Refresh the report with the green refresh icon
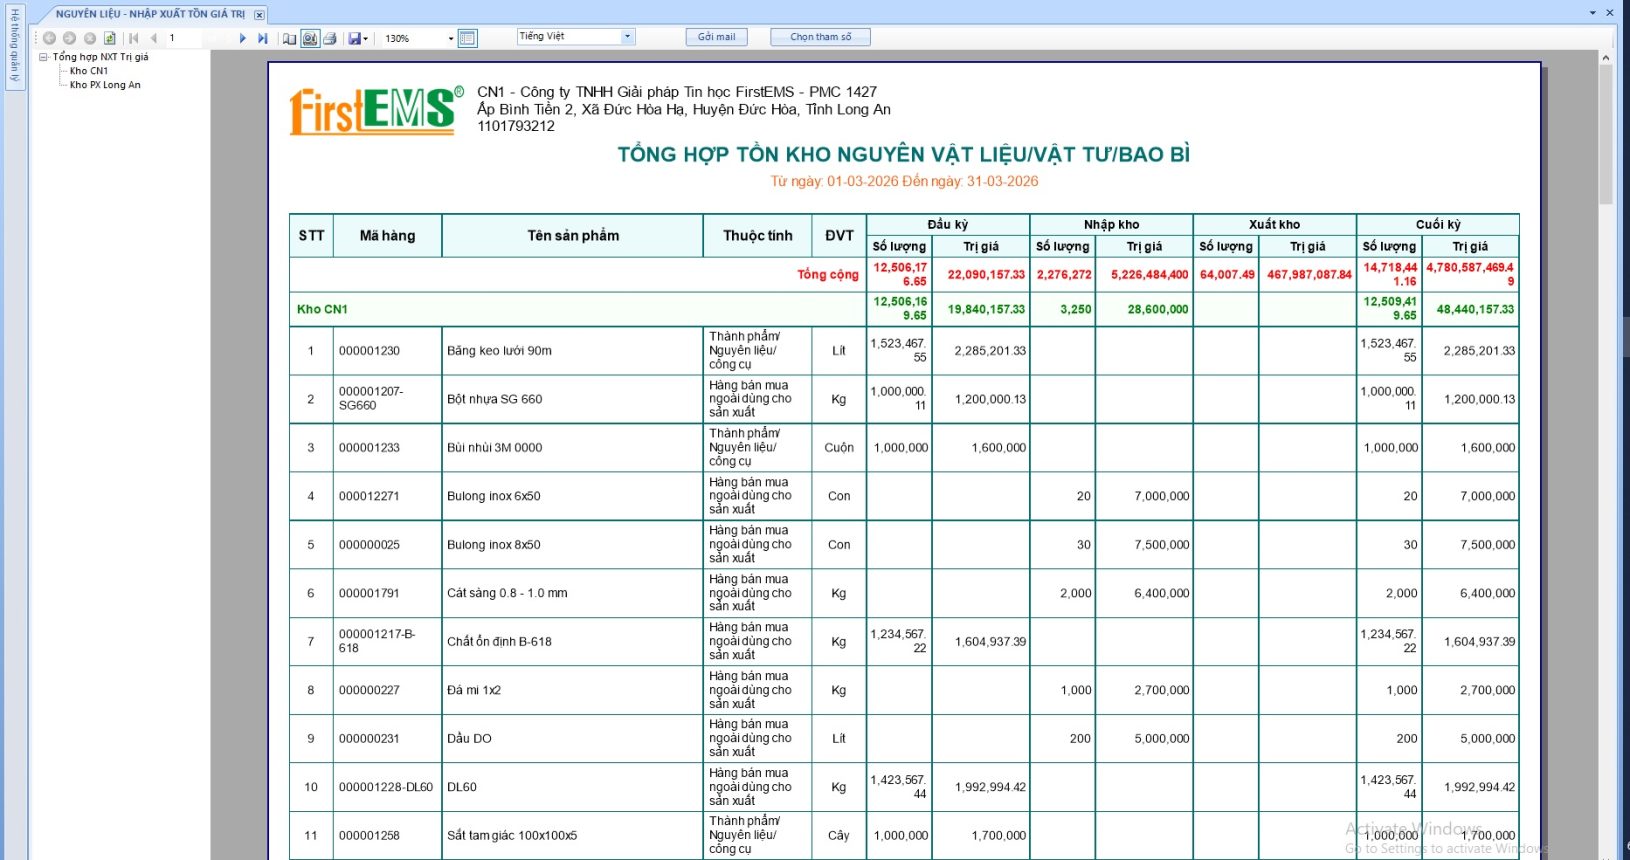 click(x=110, y=38)
